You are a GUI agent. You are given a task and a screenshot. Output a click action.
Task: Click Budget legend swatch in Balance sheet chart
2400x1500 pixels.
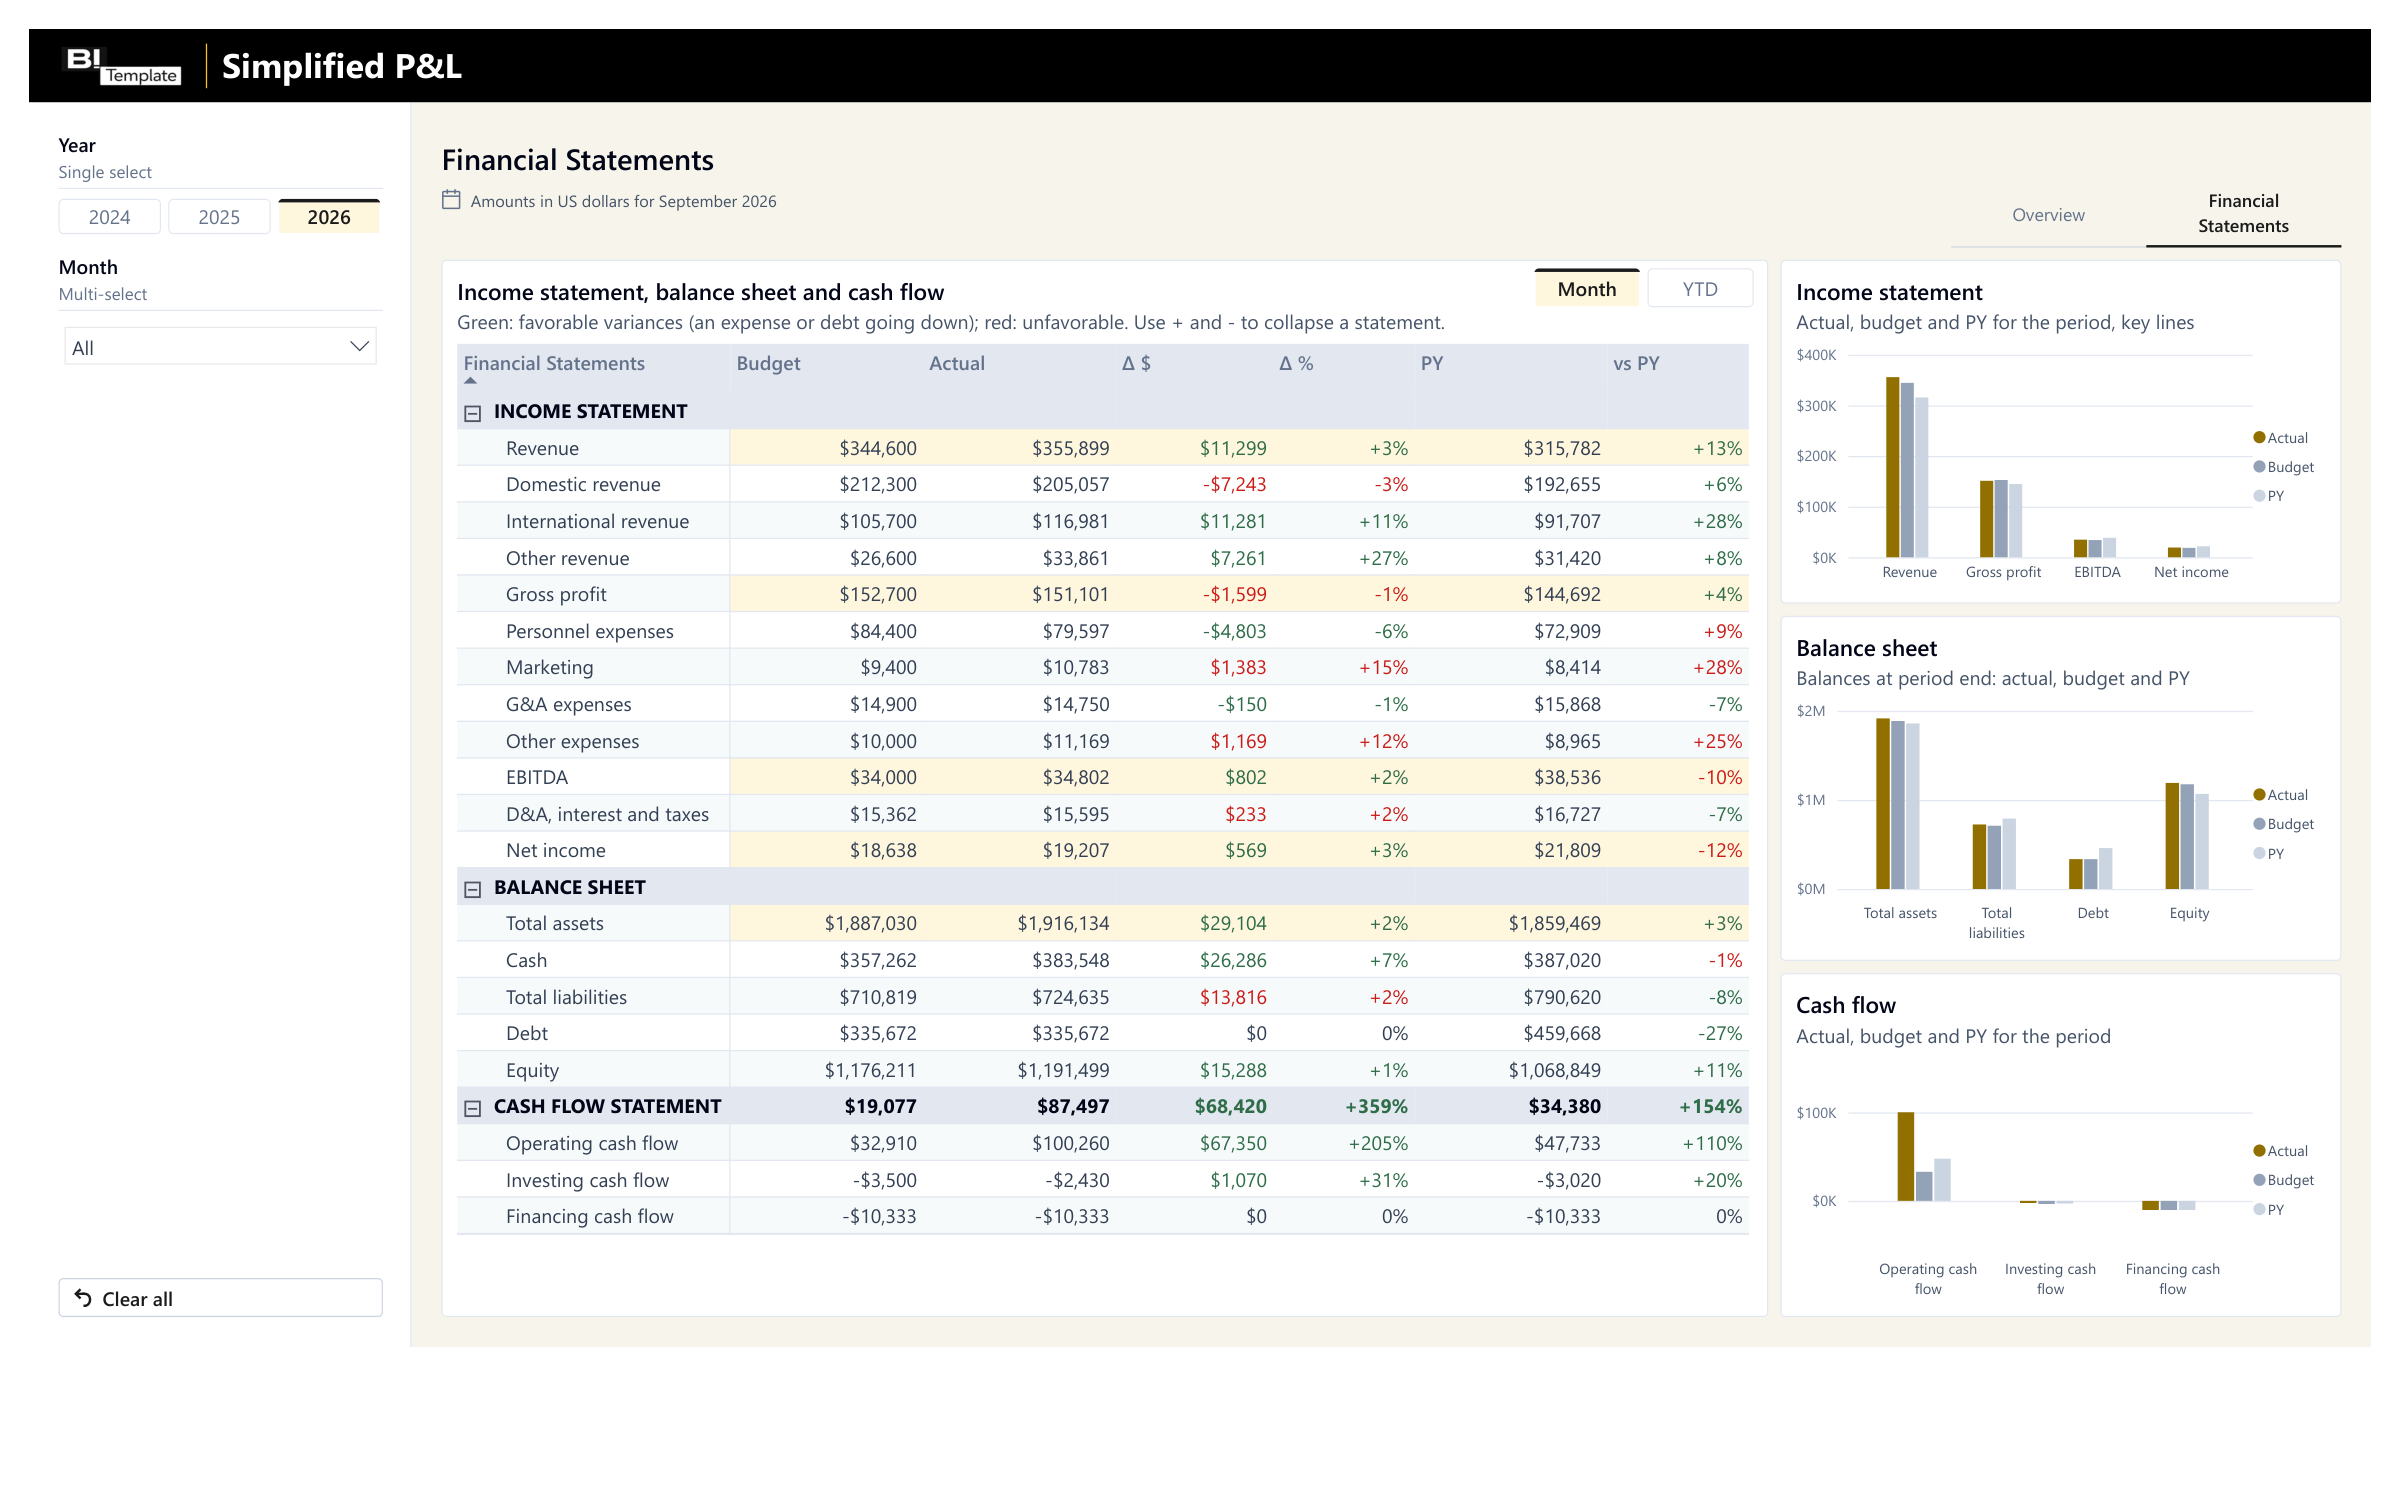point(2259,824)
